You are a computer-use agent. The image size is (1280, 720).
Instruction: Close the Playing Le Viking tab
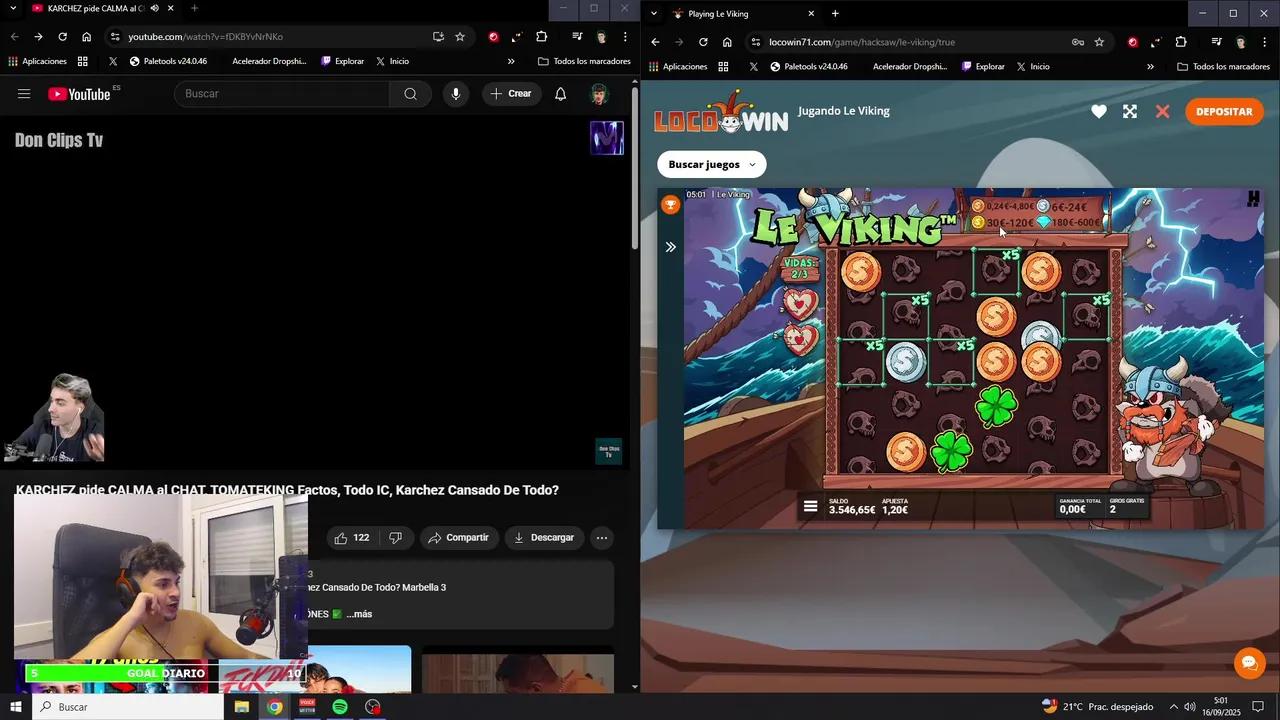coord(811,14)
